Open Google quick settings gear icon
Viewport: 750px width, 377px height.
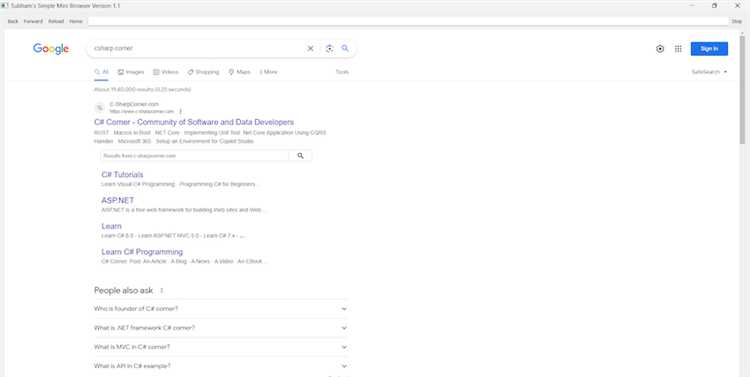tap(660, 49)
